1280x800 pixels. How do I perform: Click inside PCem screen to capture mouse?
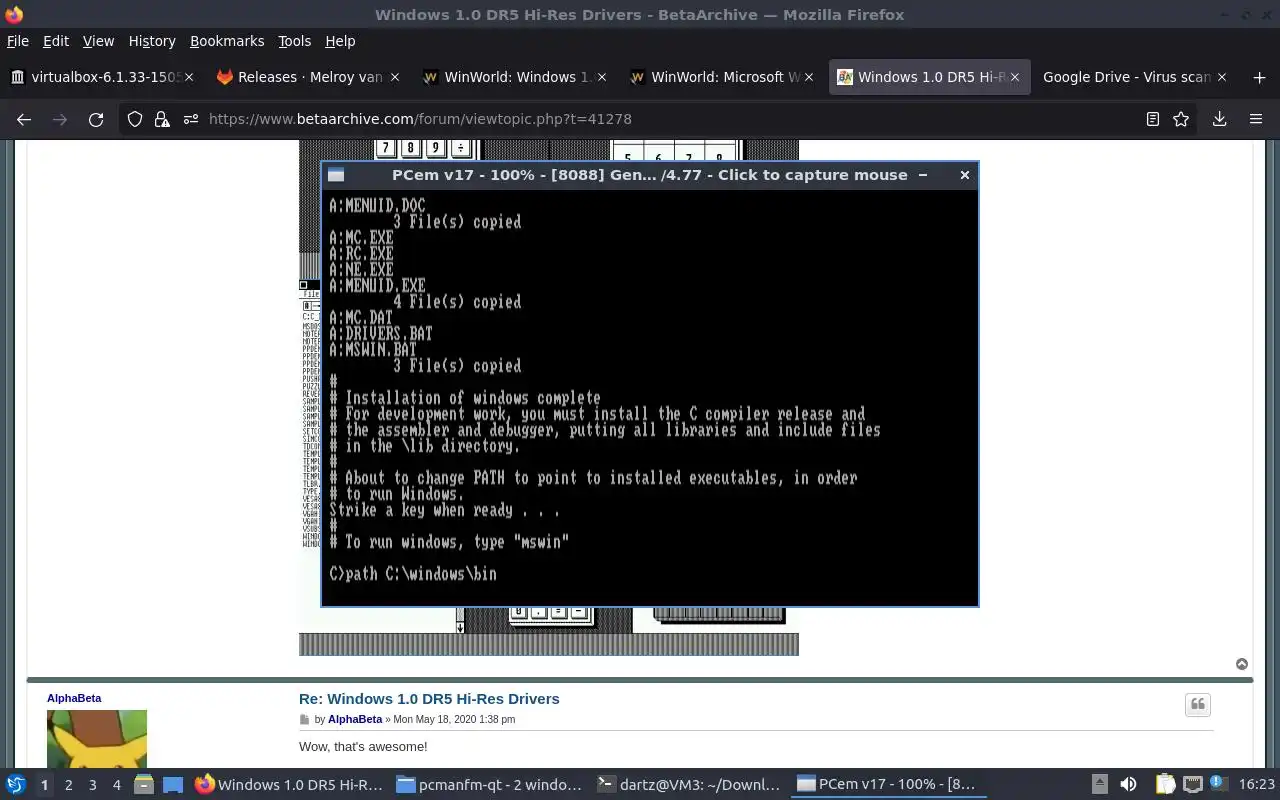click(650, 397)
